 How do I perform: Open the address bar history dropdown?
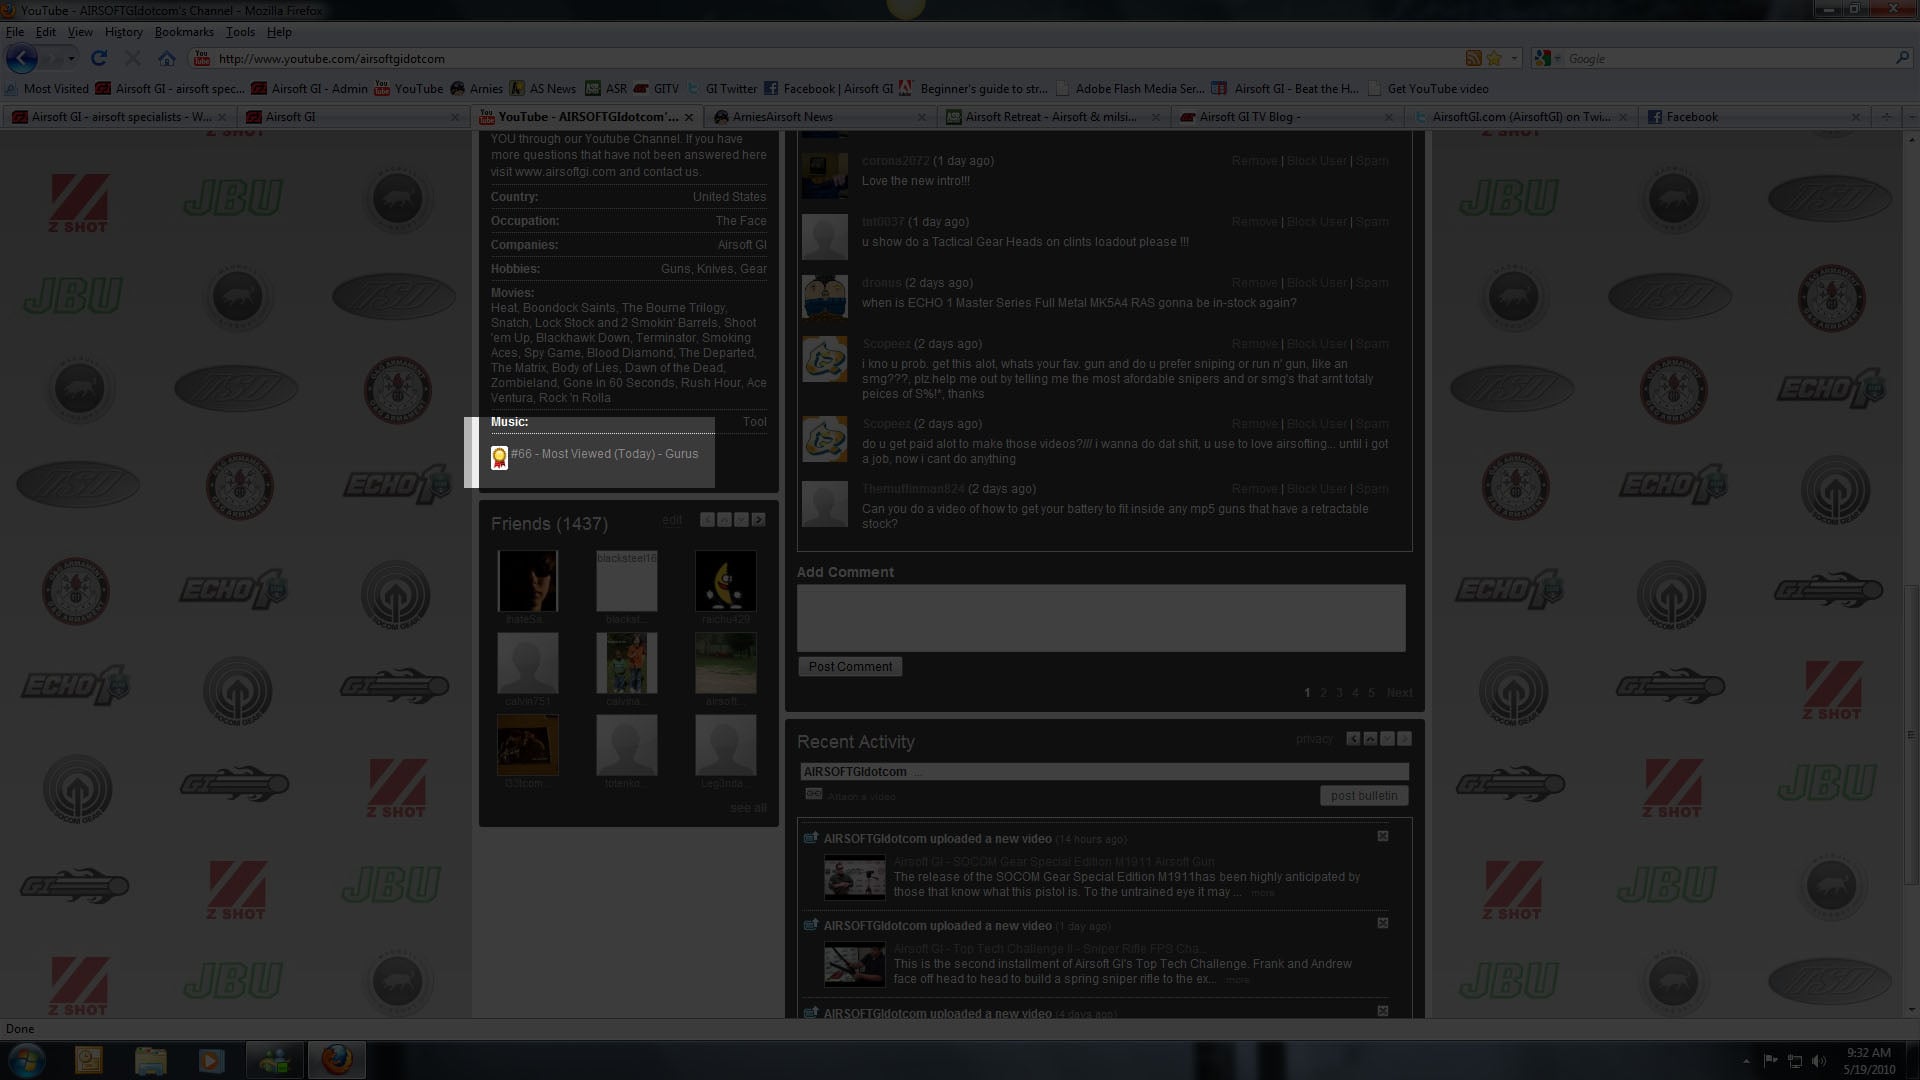1514,59
